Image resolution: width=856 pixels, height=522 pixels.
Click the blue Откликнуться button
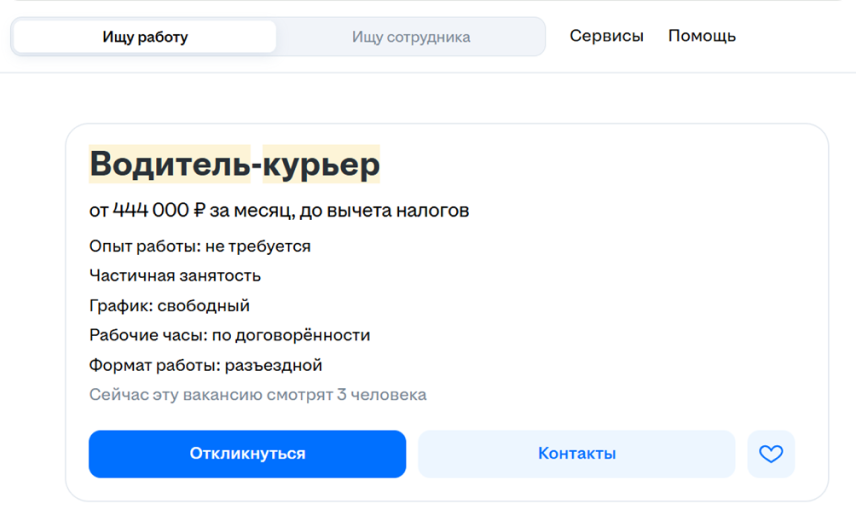247,454
